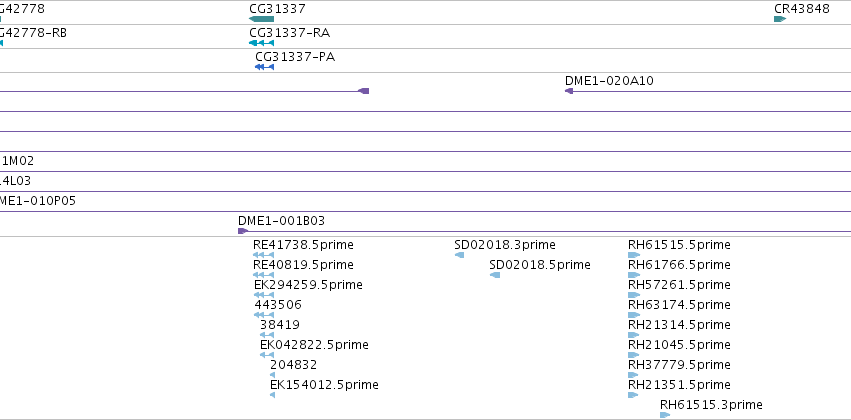Select the RE40819.5prime EST glyph
The width and height of the screenshot is (851, 420).
263,275
